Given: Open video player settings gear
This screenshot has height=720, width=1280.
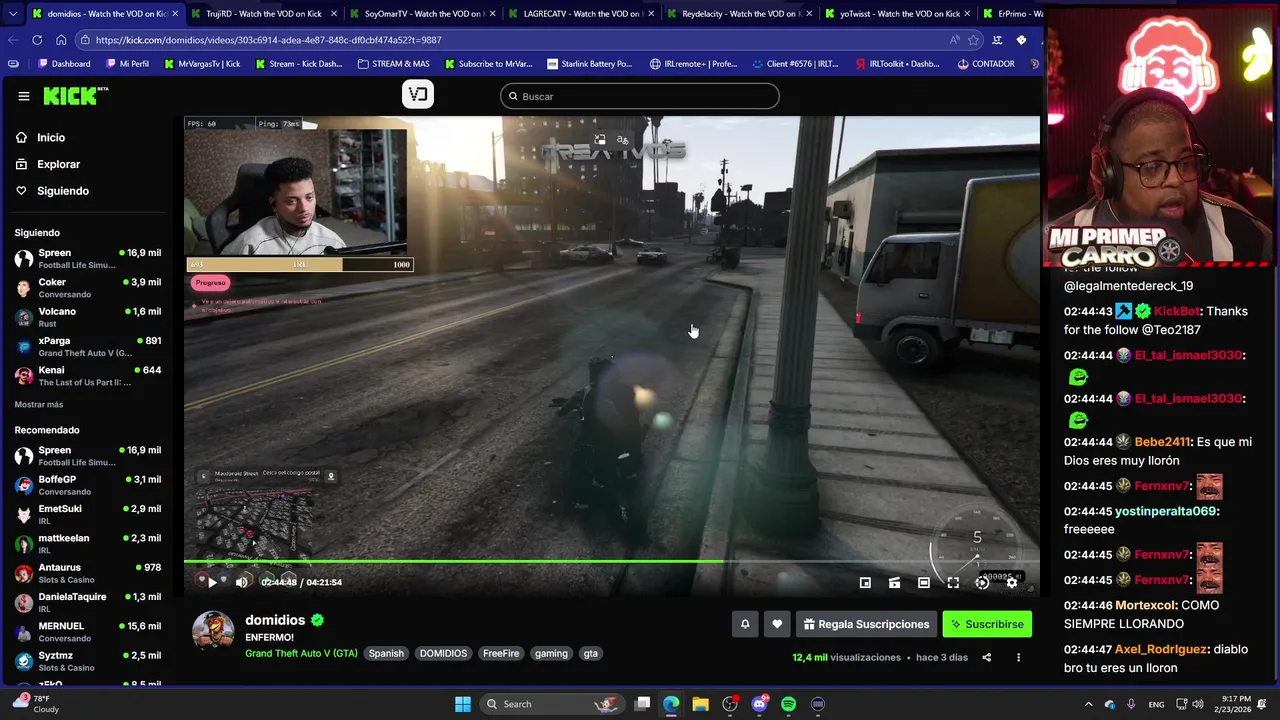Looking at the screenshot, I should [x=1012, y=582].
